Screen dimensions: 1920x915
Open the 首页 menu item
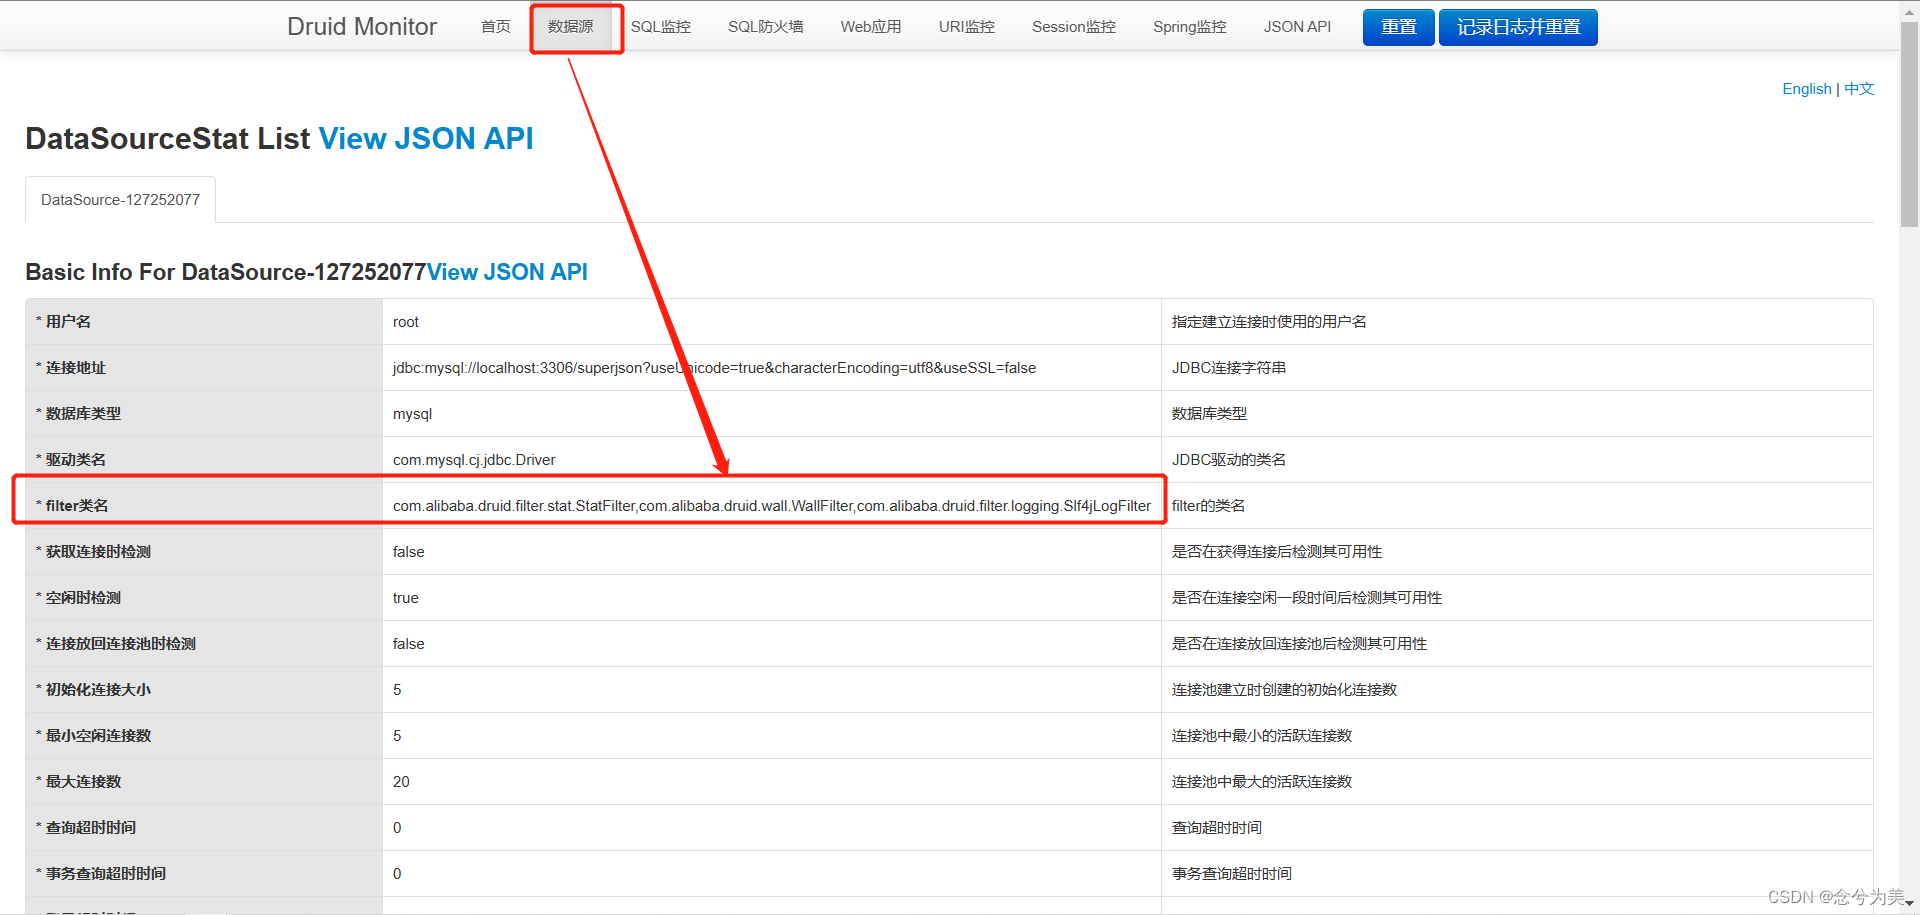pyautogui.click(x=495, y=27)
